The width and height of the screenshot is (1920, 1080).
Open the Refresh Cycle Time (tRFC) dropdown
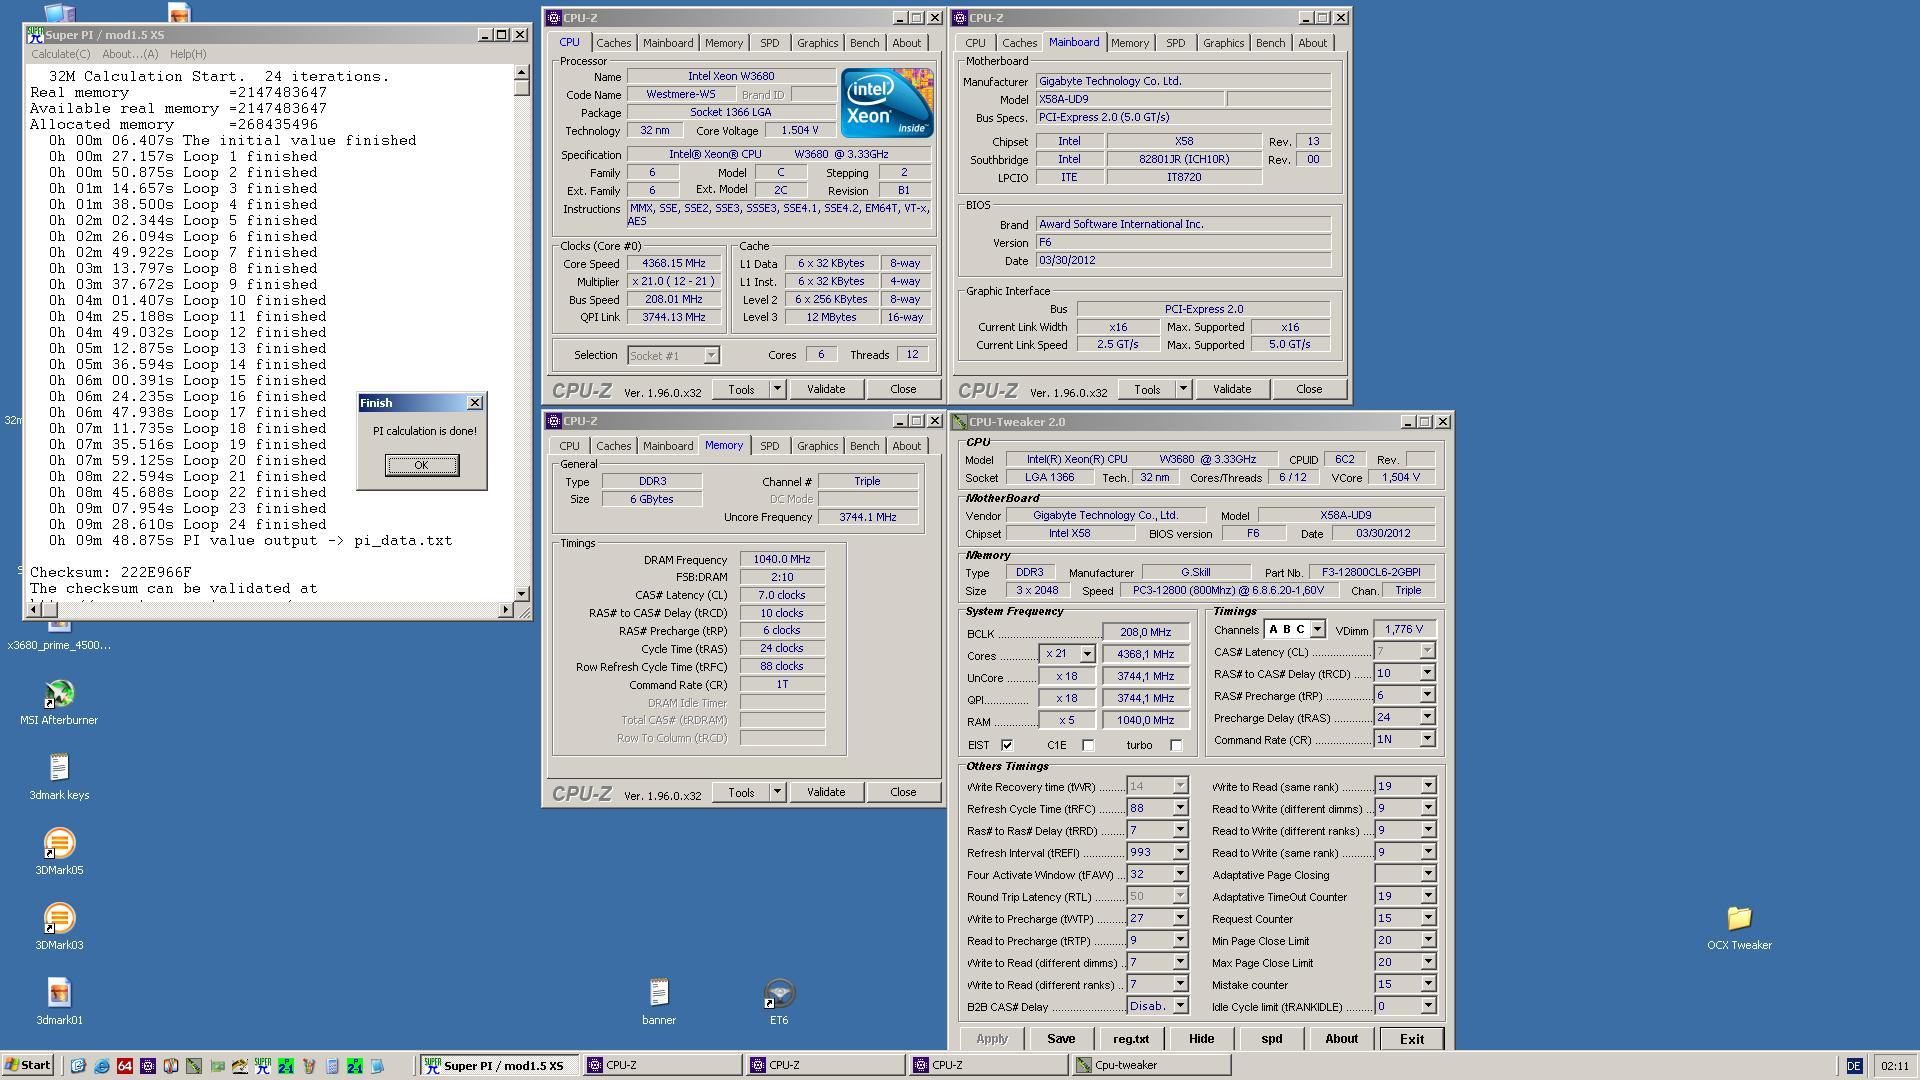[1180, 809]
